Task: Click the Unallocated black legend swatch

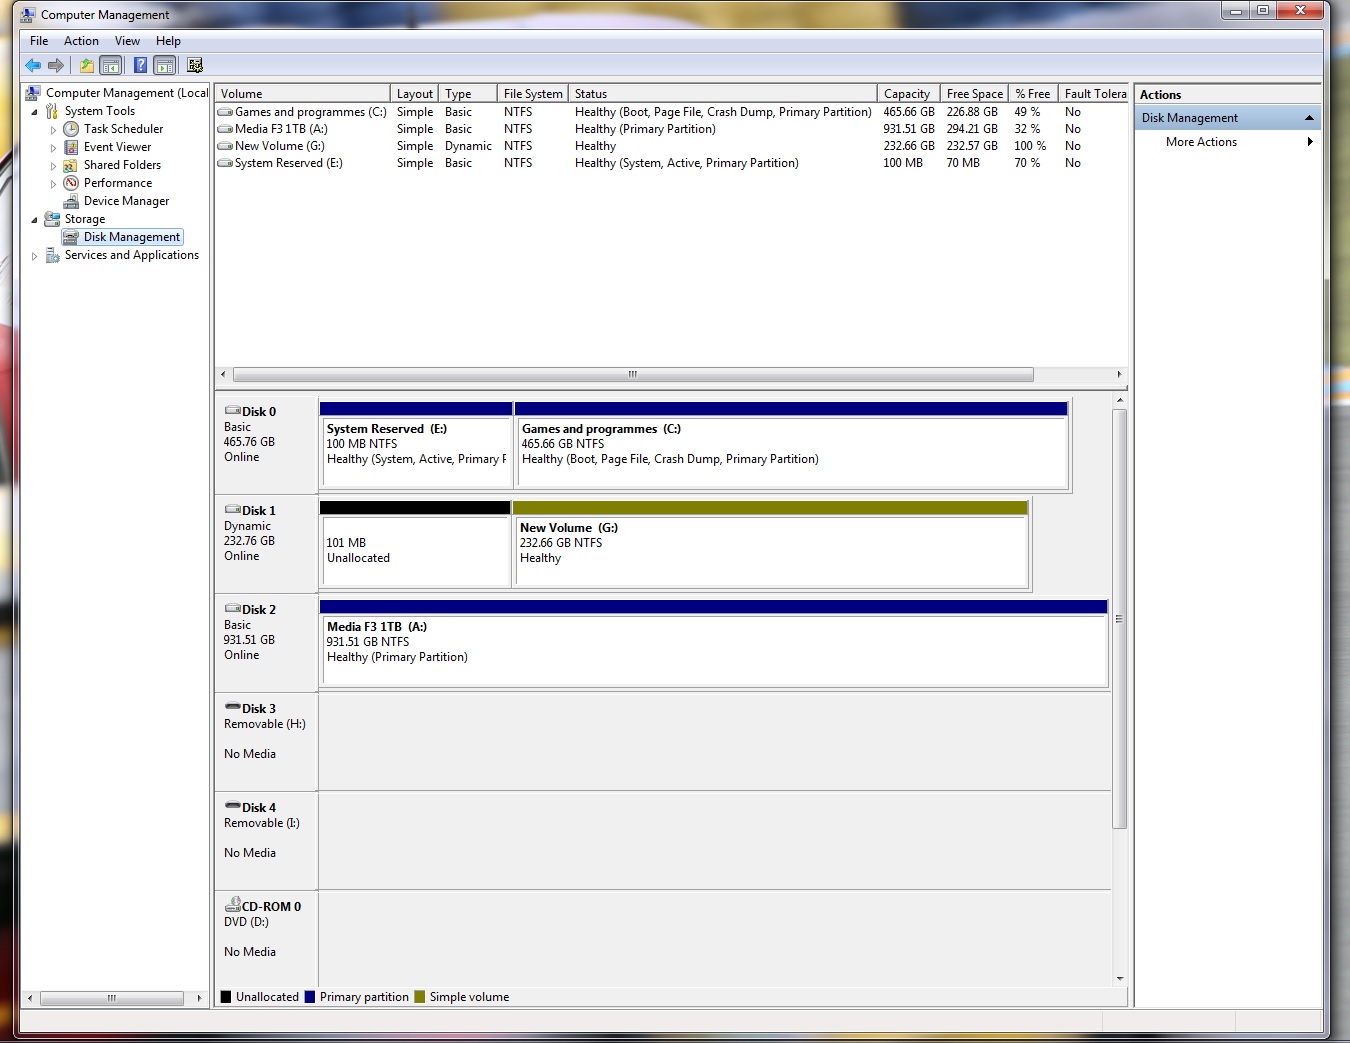Action: 226,997
